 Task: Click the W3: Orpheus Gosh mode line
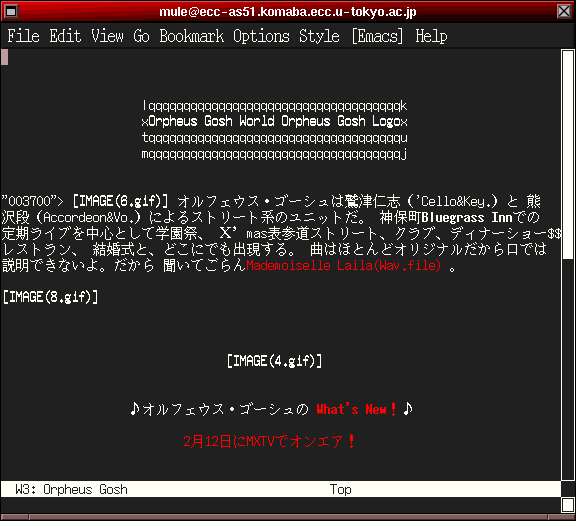[281, 489]
